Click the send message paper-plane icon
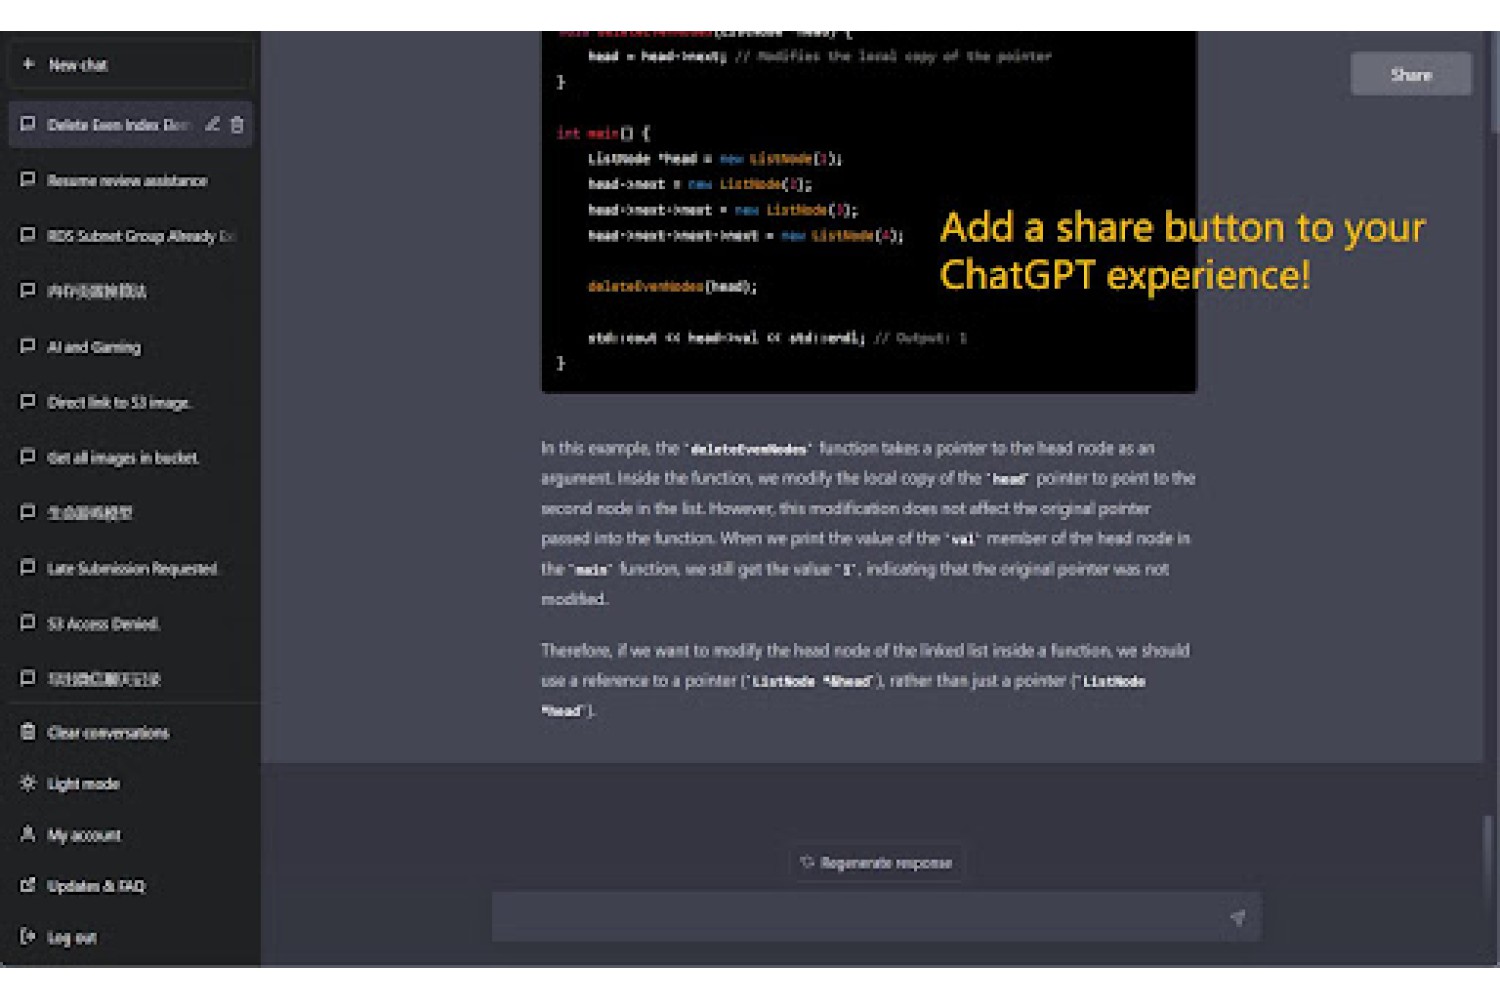Screen dimensions: 1500x1000 pos(1238,918)
